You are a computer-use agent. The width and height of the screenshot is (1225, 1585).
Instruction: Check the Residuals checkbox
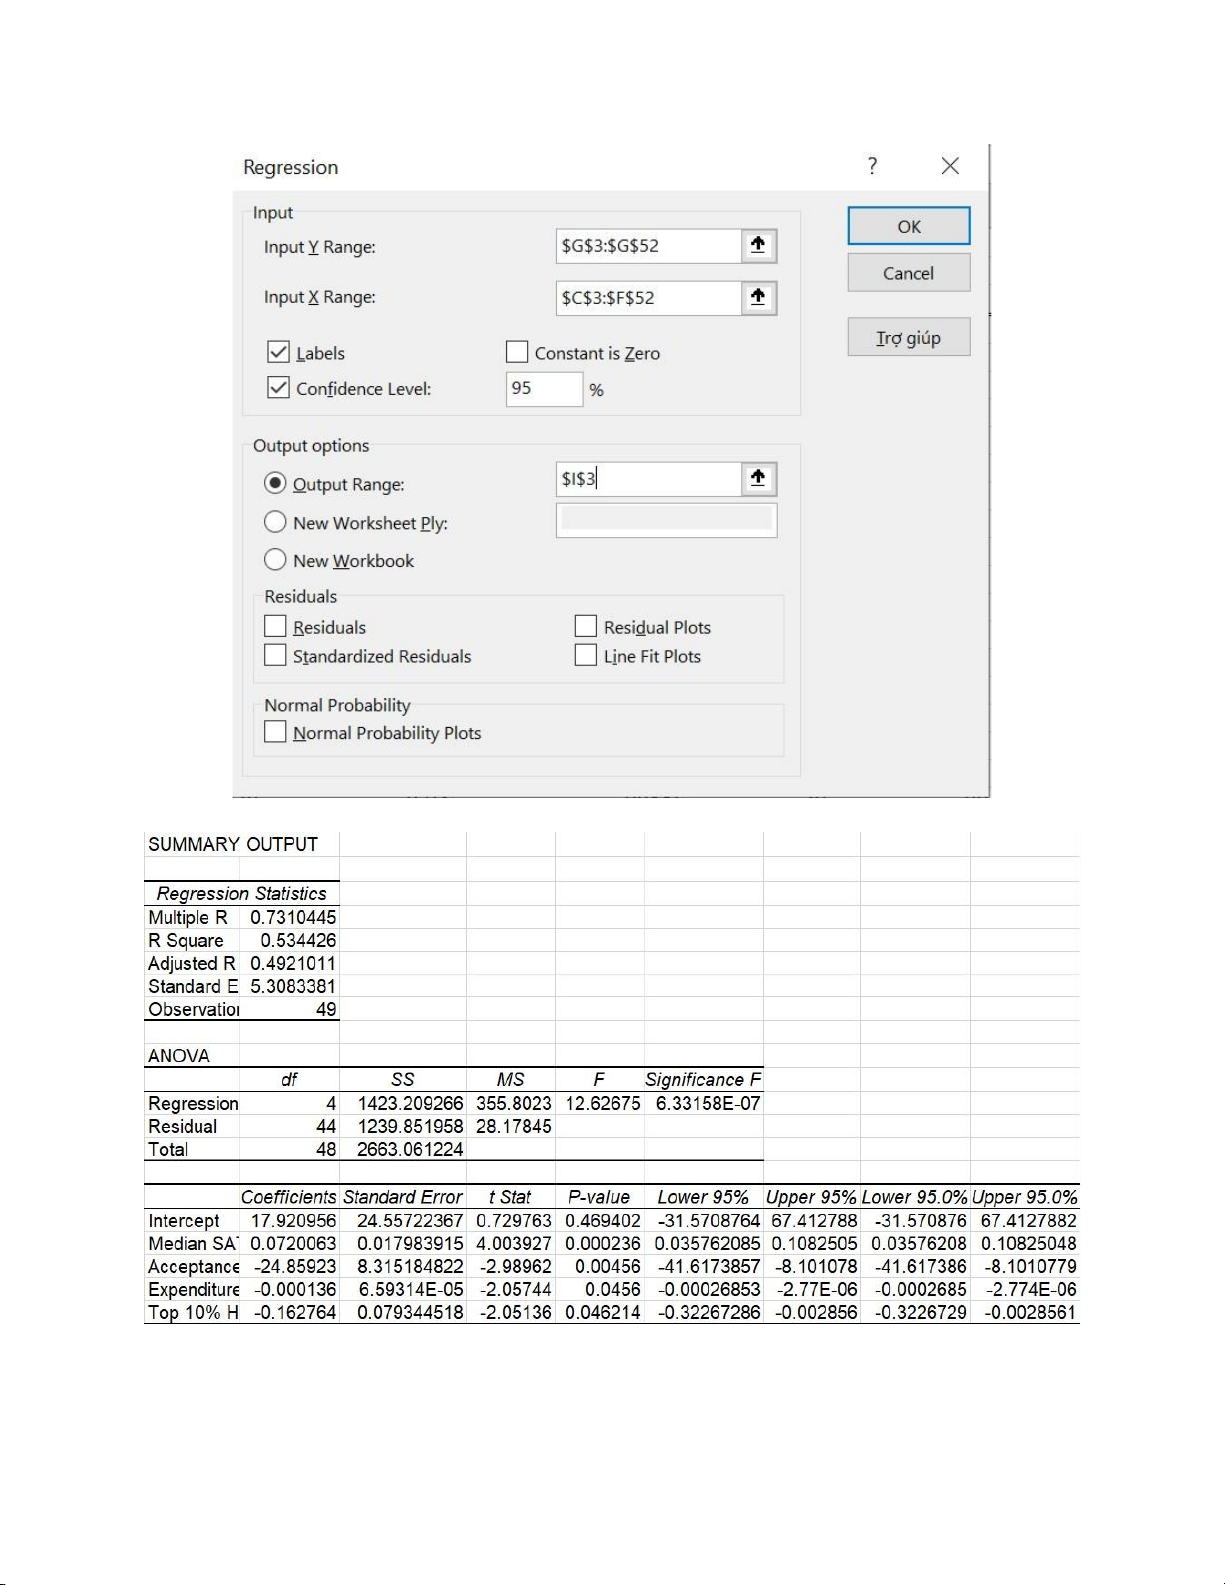pyautogui.click(x=275, y=626)
